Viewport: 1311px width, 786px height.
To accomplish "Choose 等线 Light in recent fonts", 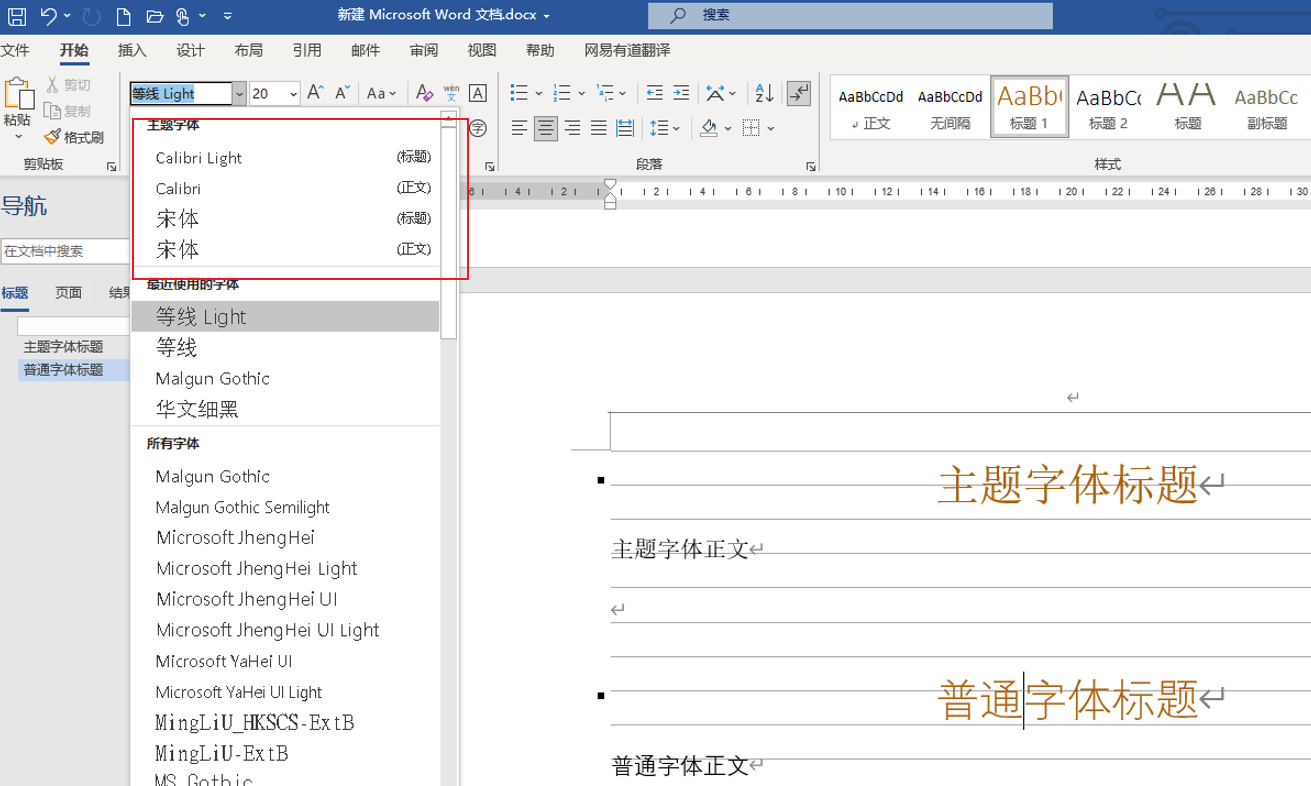I will pyautogui.click(x=285, y=317).
